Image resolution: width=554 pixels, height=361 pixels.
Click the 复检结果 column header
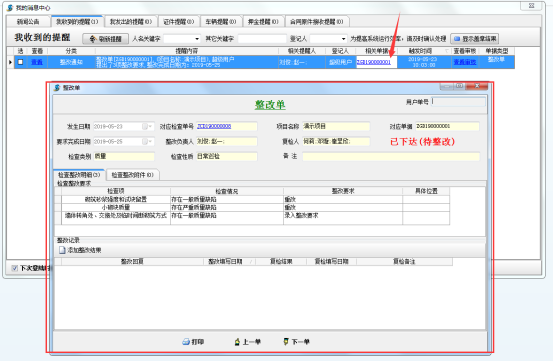tap(281, 261)
